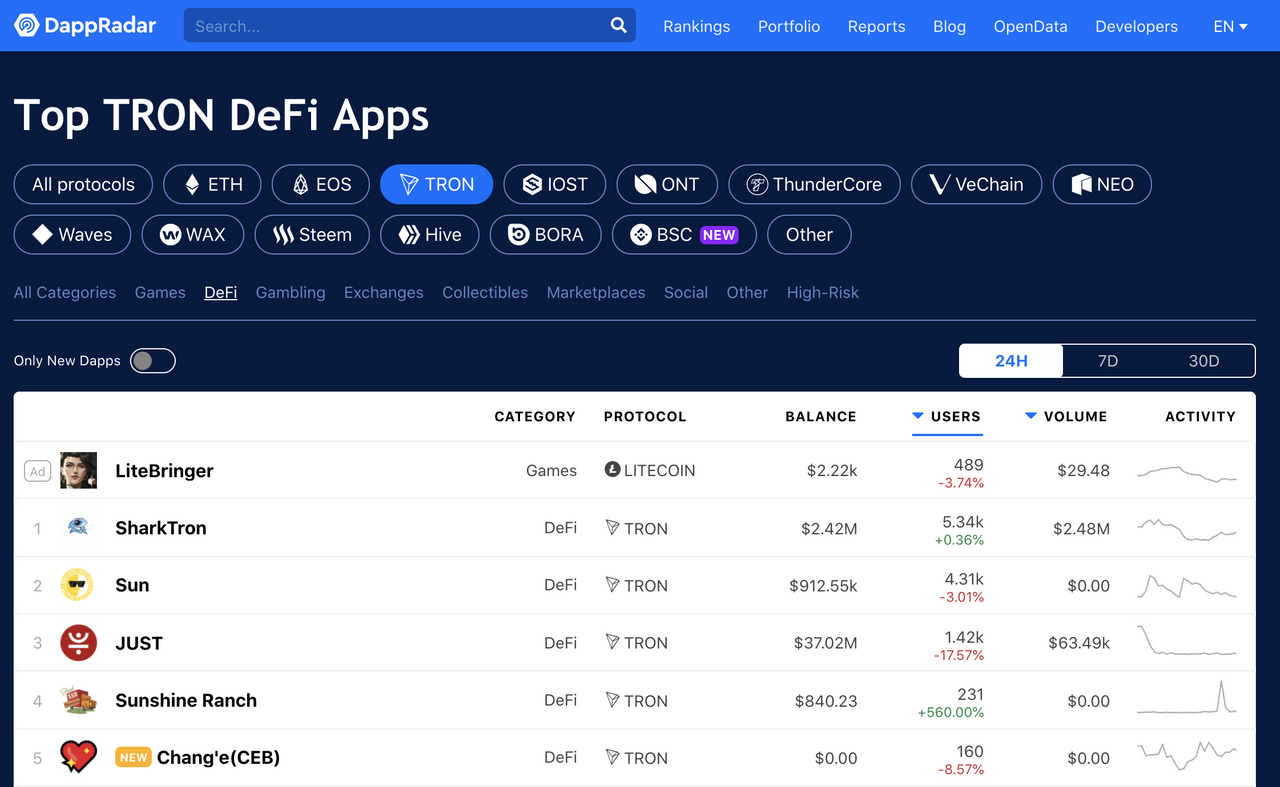The width and height of the screenshot is (1280, 787).
Task: View the SharkTron activity sparkline chart
Action: click(1187, 529)
